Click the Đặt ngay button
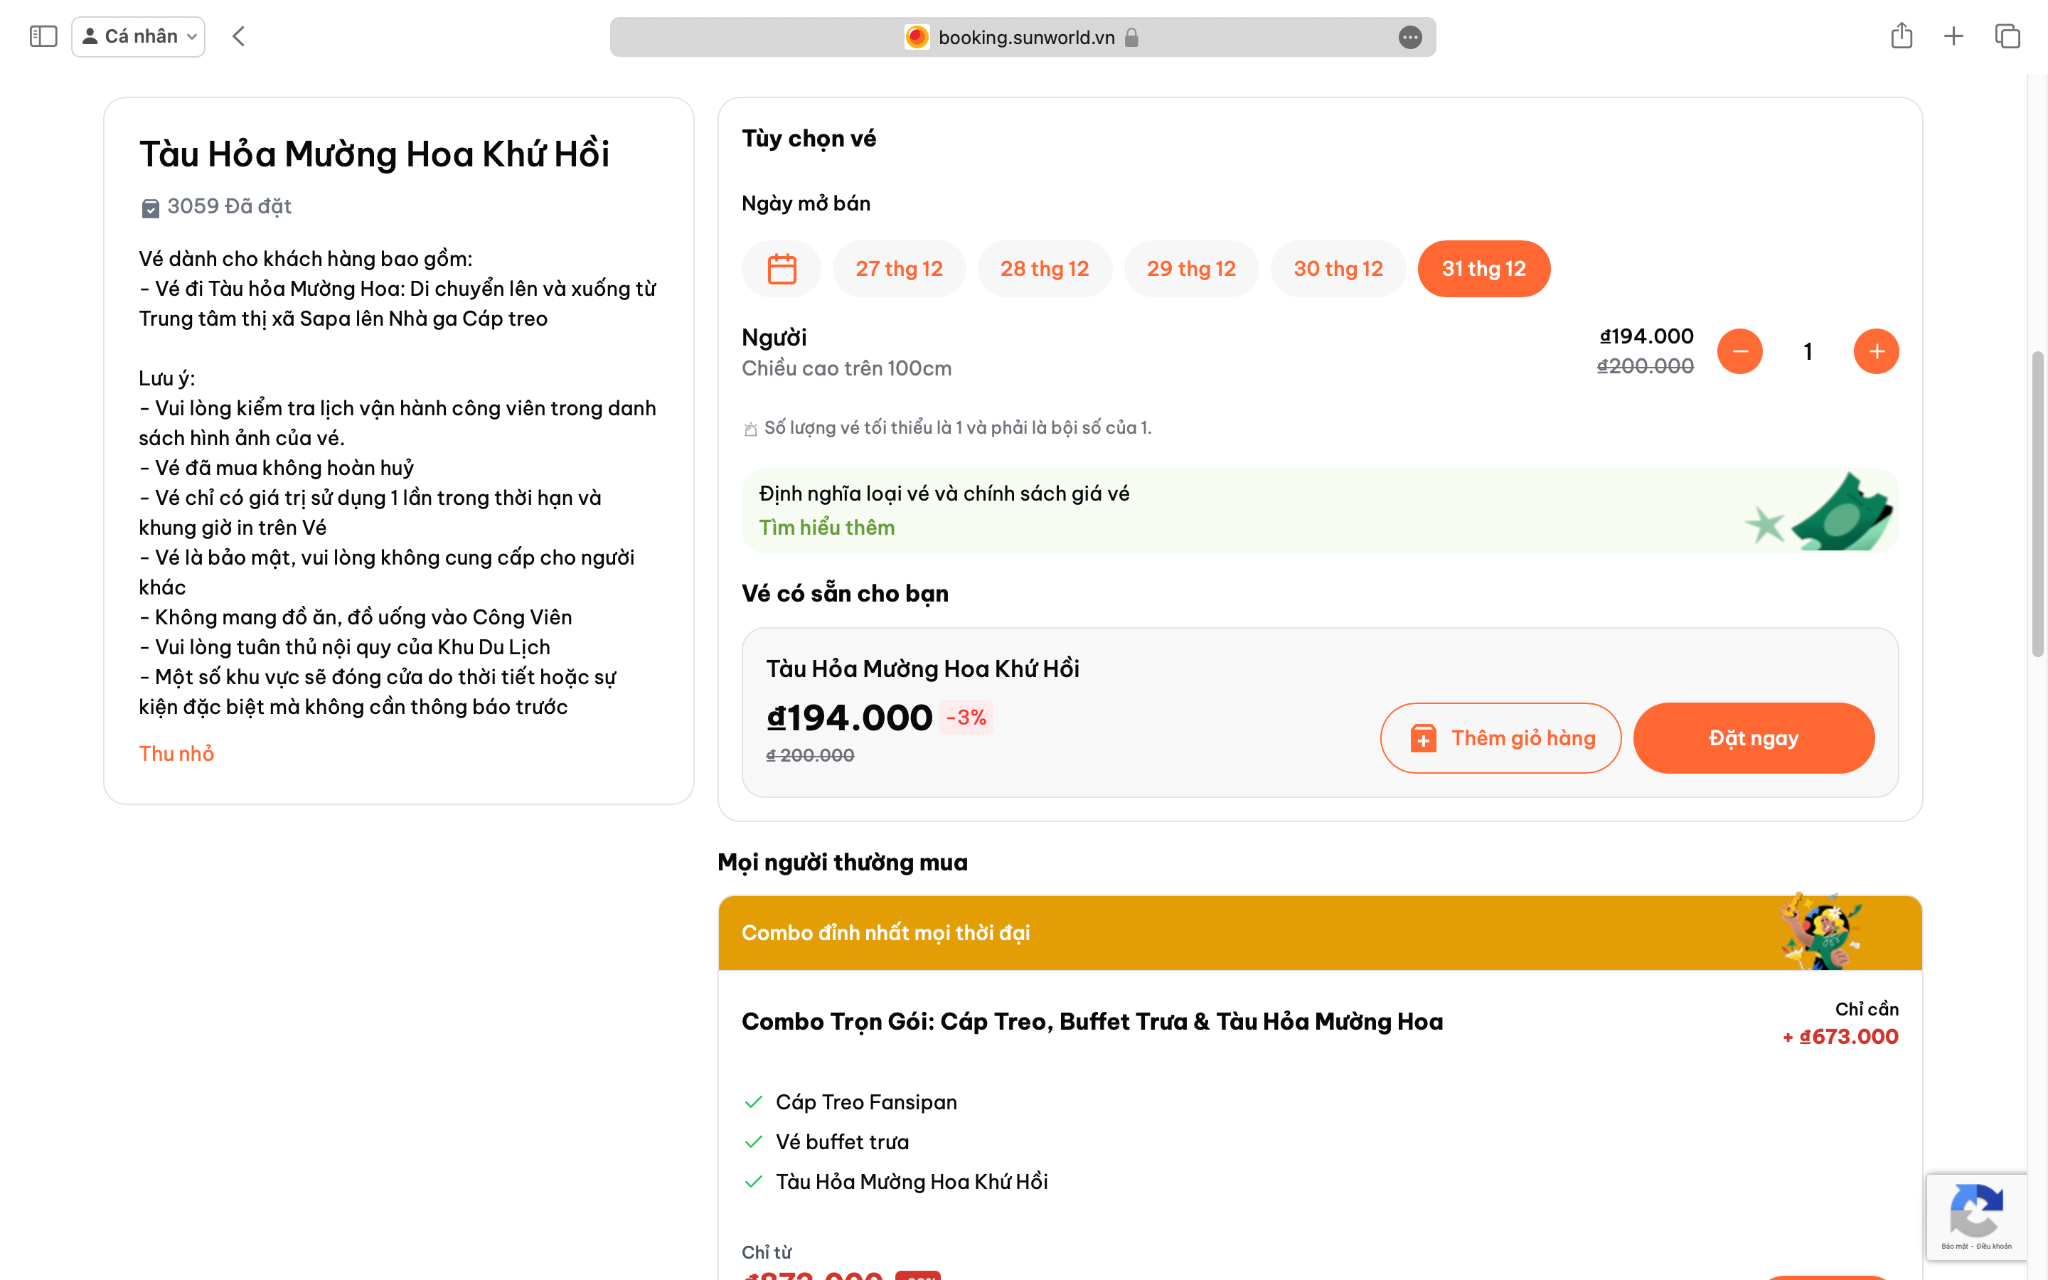Viewport: 2048px width, 1280px height. pos(1753,738)
